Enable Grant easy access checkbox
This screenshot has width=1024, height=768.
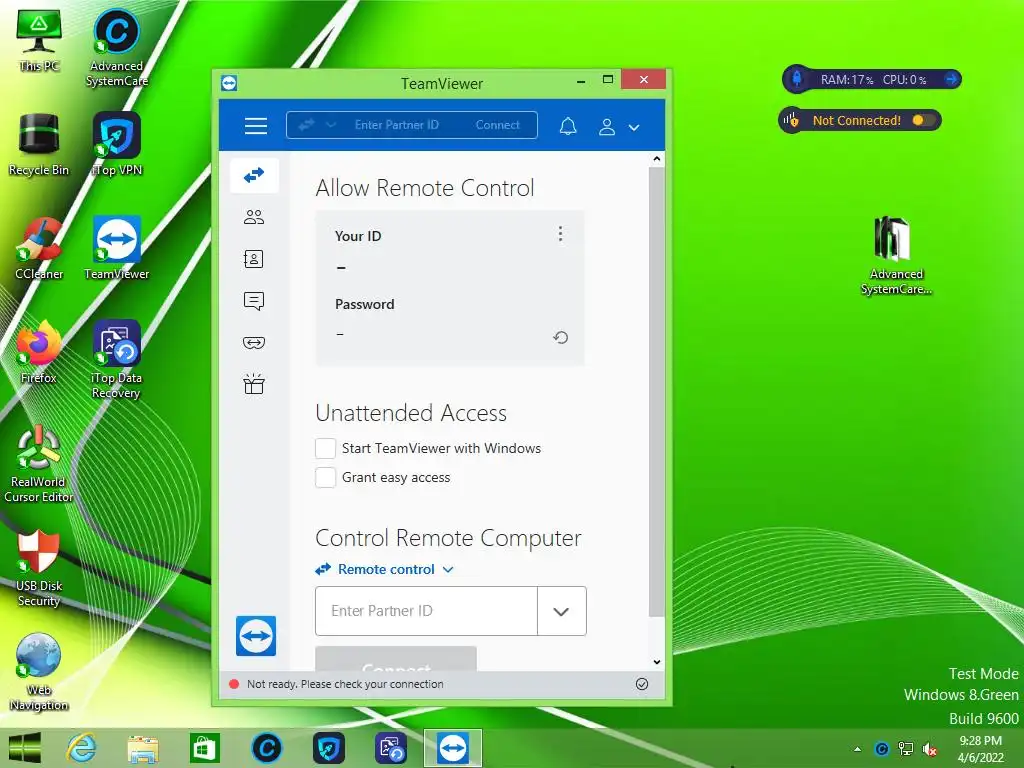pyautogui.click(x=325, y=477)
